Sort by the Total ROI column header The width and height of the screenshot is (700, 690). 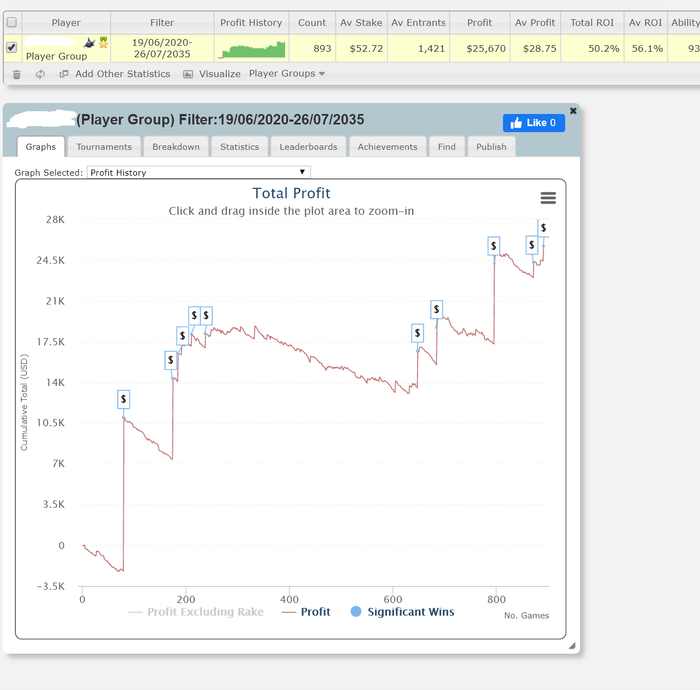tap(592, 22)
